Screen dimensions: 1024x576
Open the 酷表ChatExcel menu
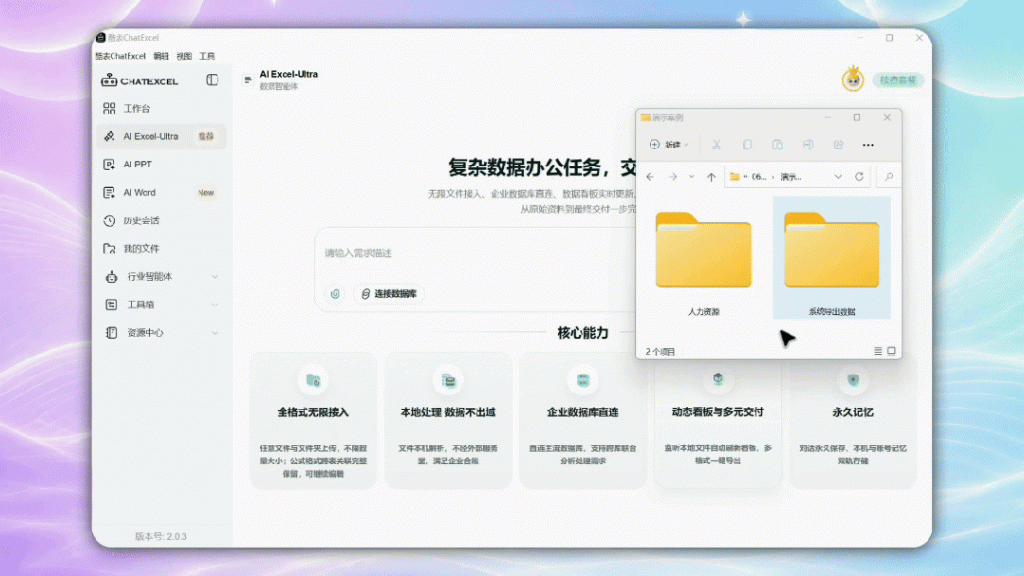(x=121, y=56)
